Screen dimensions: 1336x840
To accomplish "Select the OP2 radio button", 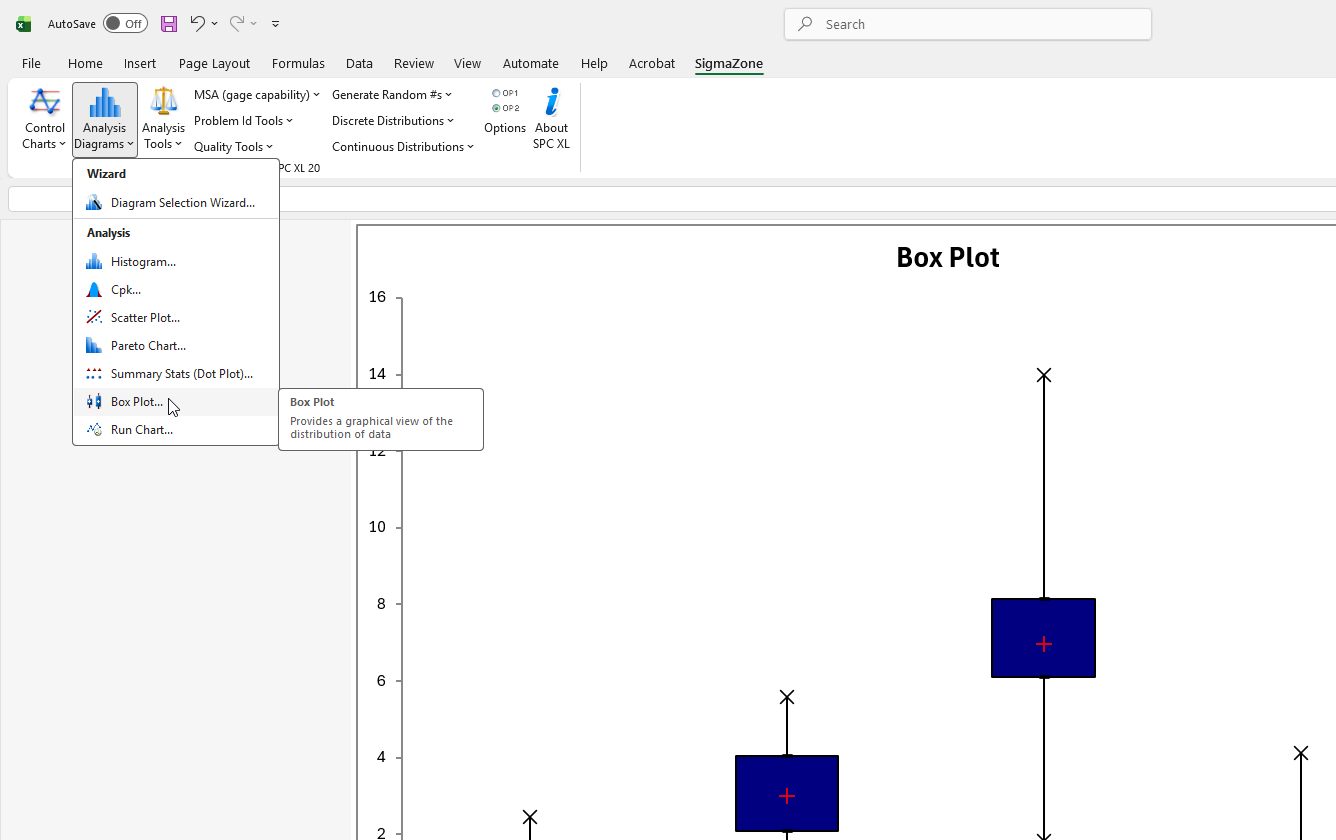I will click(x=494, y=107).
